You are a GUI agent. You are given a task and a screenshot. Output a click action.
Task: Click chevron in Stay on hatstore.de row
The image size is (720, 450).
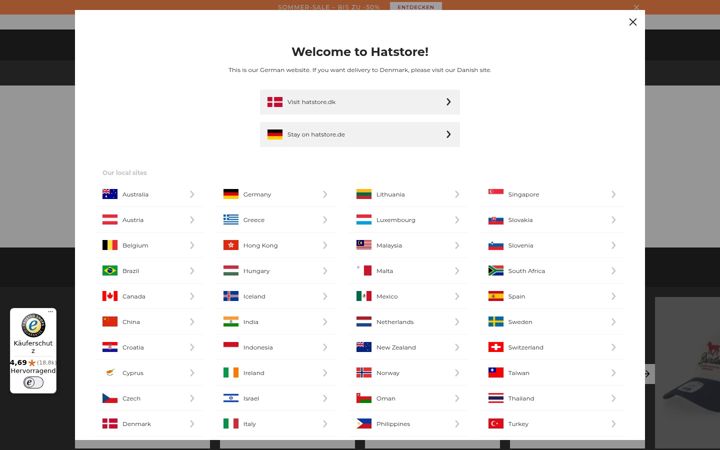[449, 135]
